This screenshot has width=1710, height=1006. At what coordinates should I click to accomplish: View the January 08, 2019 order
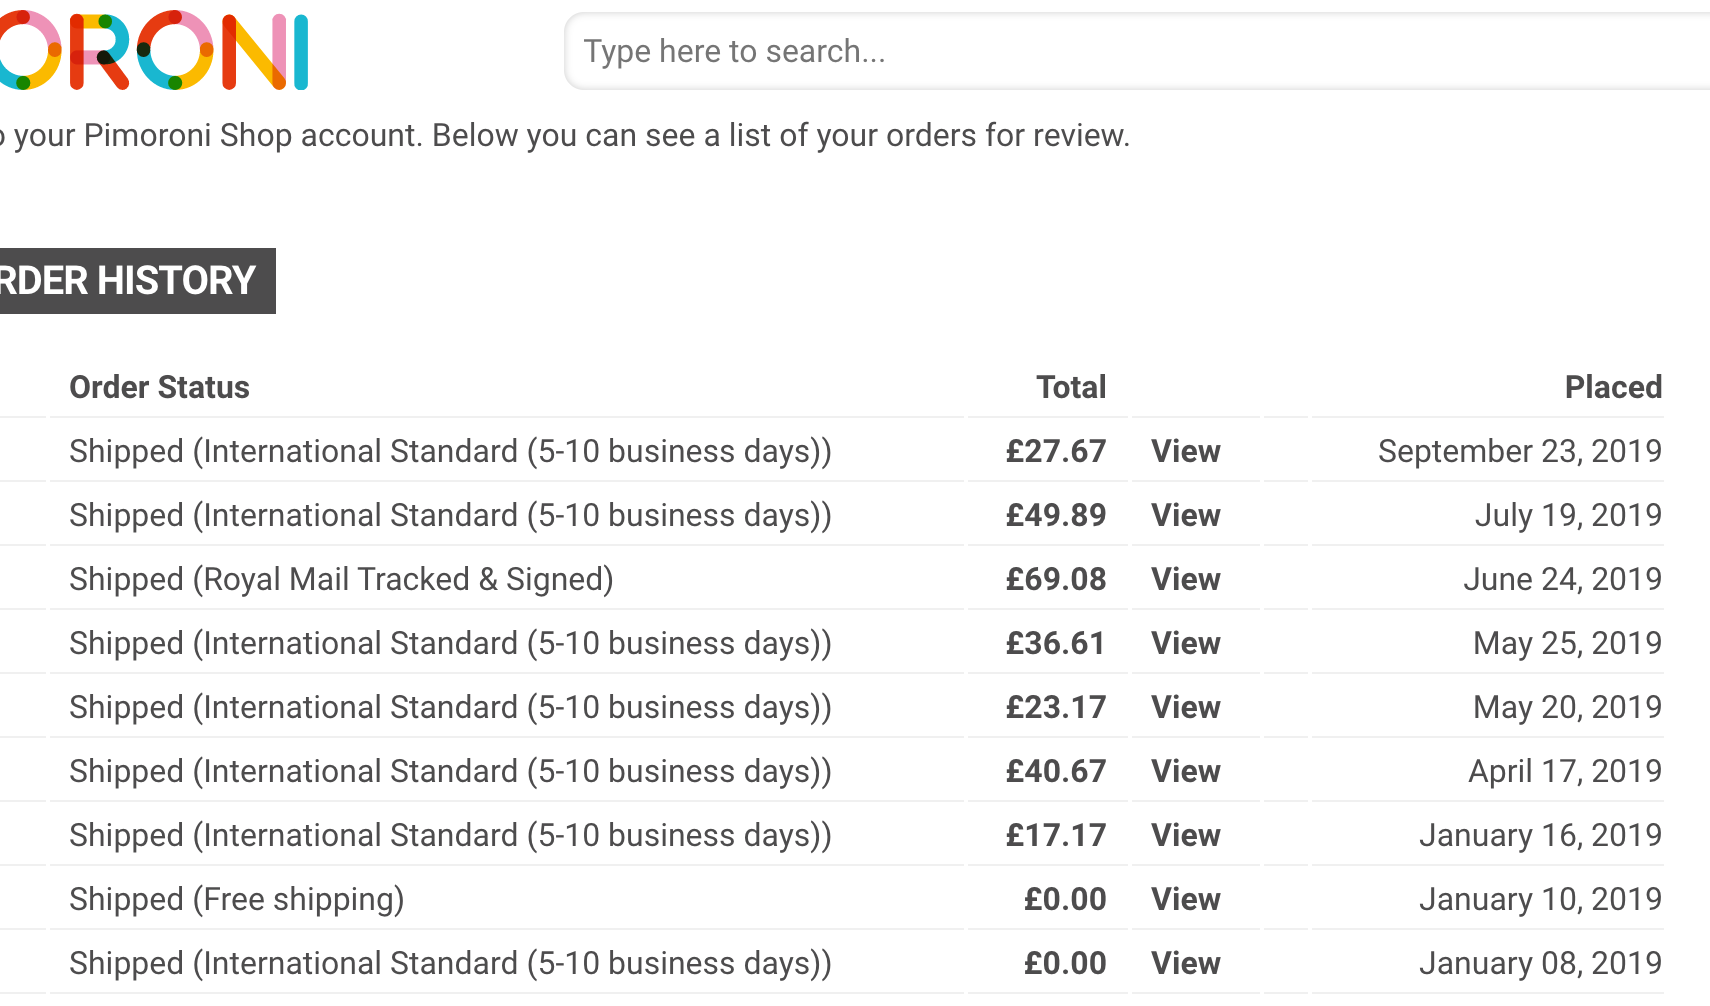coord(1185,964)
